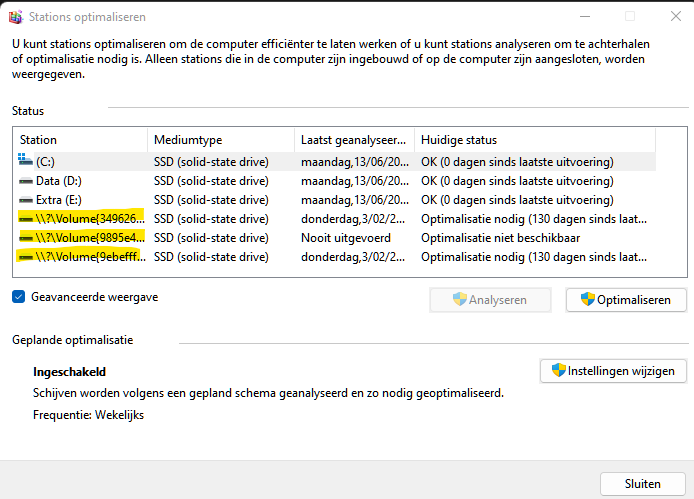This screenshot has height=499, width=694.
Task: Click Volume{349626 donderdag,3/02 date cell
Action: coord(353,219)
